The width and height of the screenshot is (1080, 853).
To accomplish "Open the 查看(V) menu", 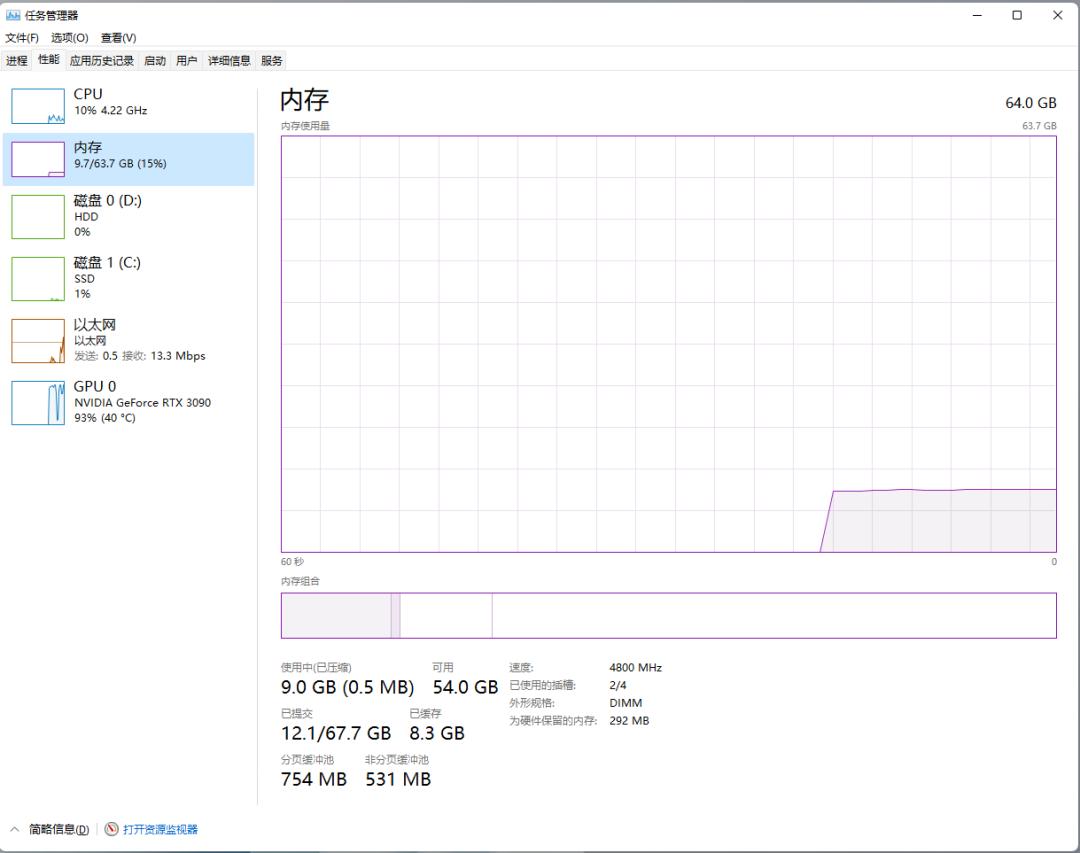I will pos(118,38).
